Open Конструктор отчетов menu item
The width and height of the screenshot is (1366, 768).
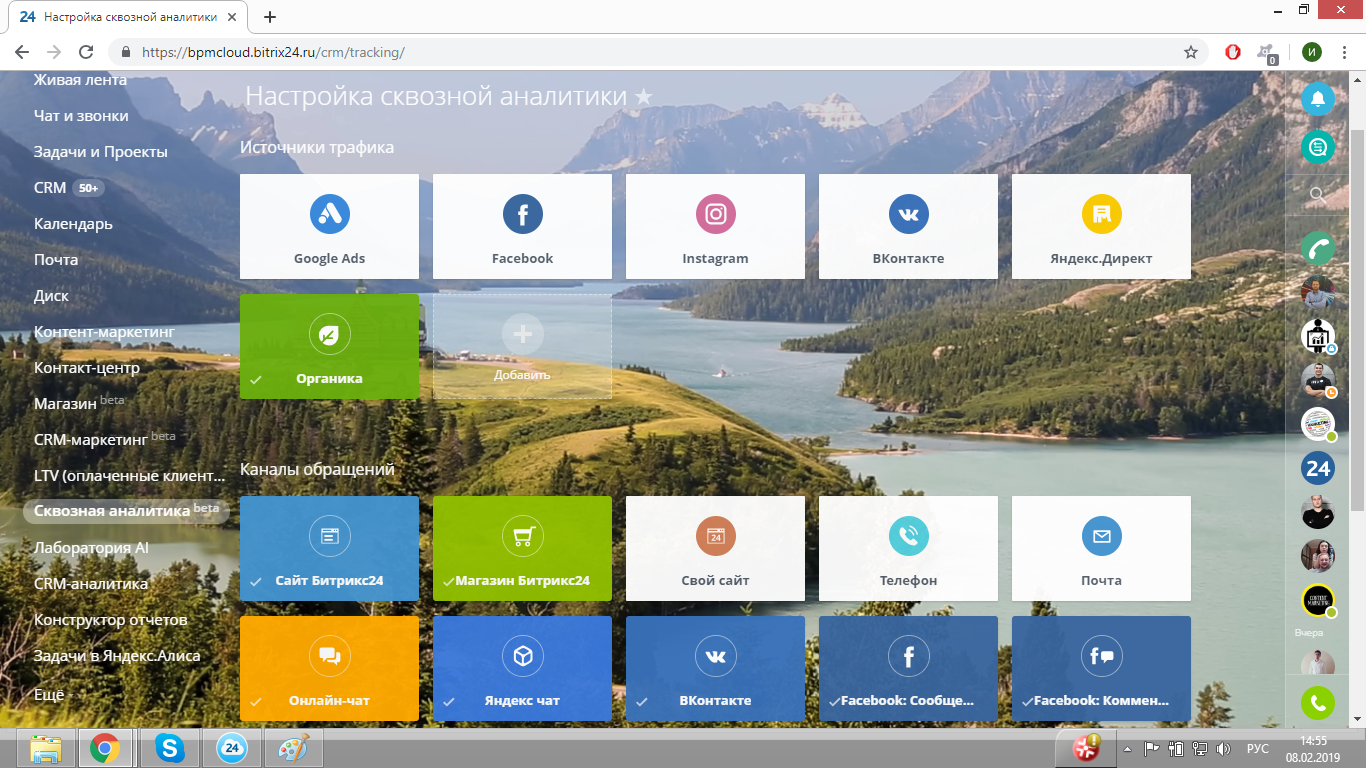(x=110, y=620)
